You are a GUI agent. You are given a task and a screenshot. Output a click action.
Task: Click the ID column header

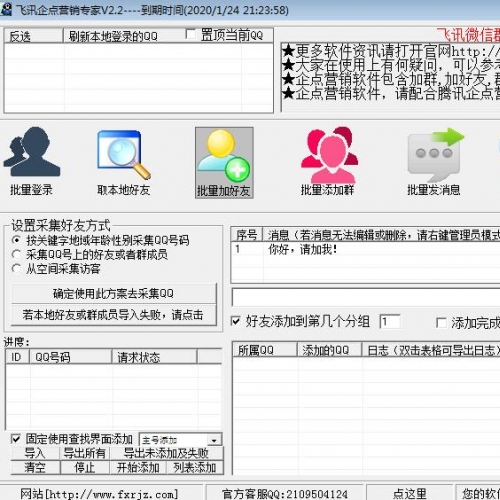tap(18, 357)
